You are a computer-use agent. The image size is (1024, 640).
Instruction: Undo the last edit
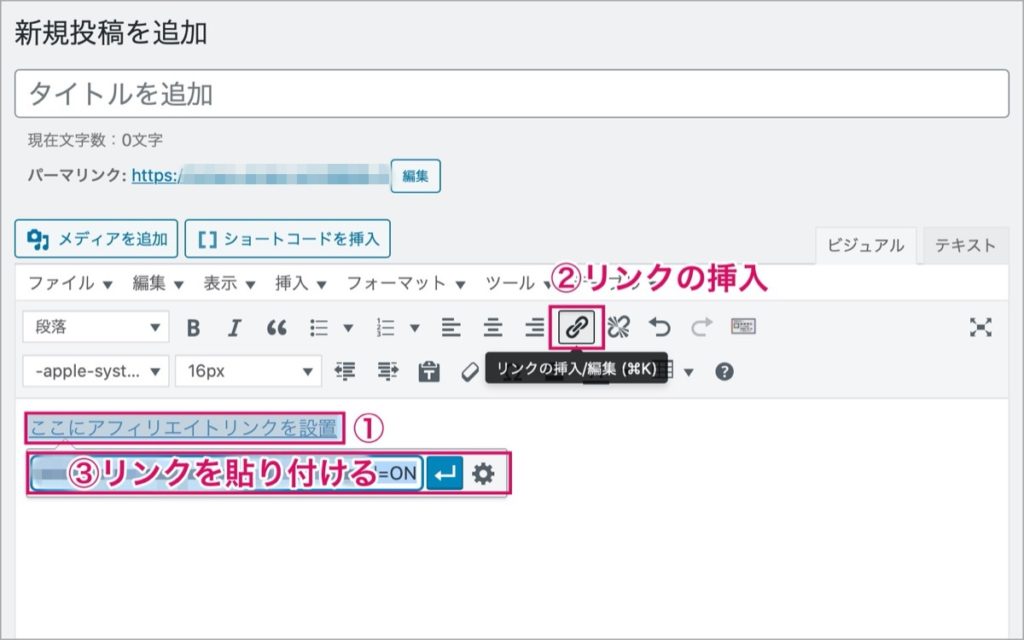coord(660,327)
